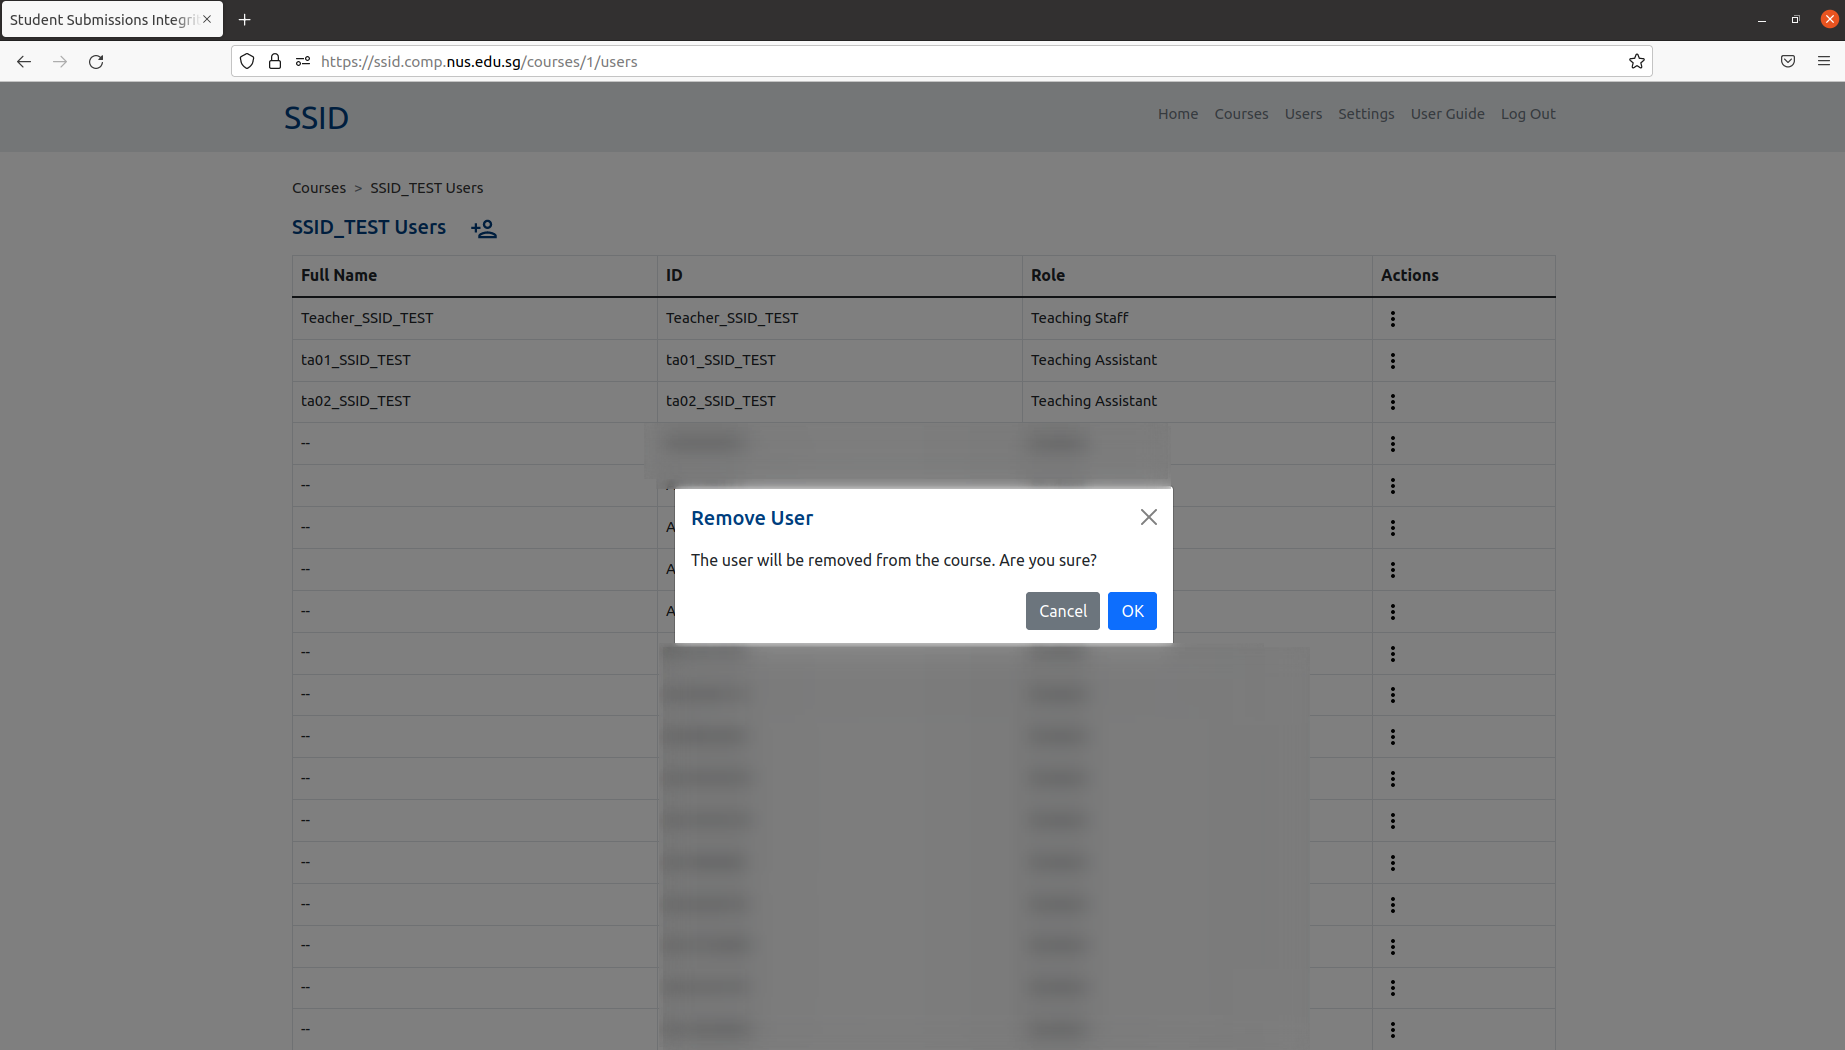
Task: Confirm removal by pressing OK
Action: coord(1131,611)
